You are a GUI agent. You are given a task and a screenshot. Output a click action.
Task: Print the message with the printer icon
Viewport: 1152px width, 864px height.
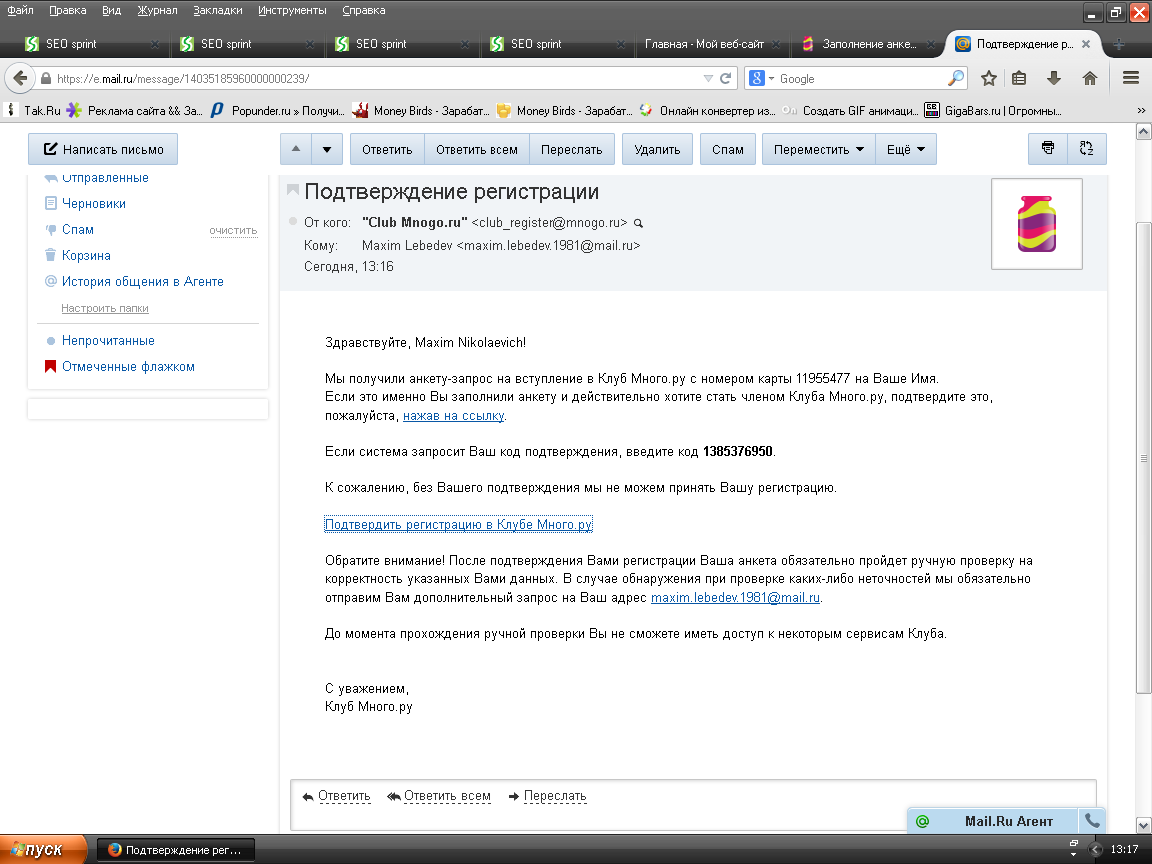point(1048,149)
